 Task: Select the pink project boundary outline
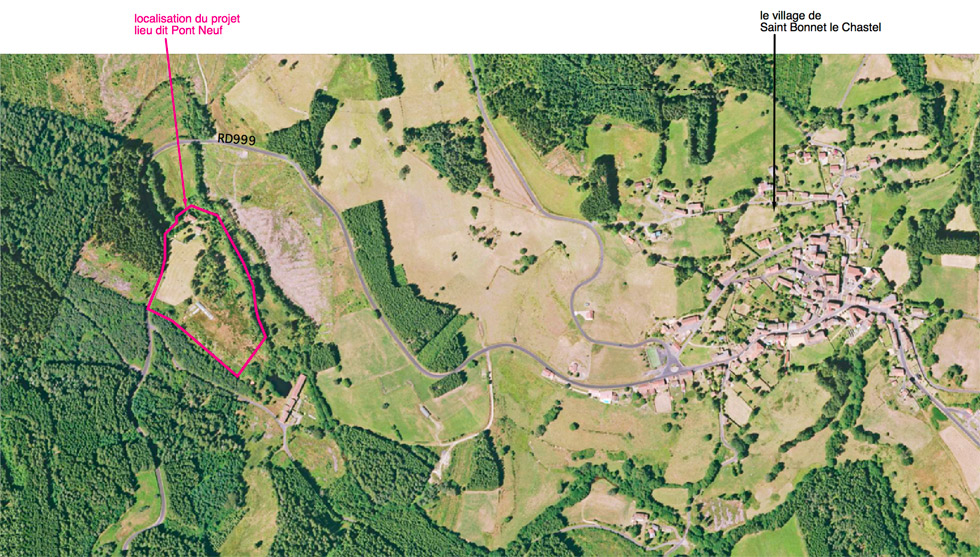click(207, 291)
